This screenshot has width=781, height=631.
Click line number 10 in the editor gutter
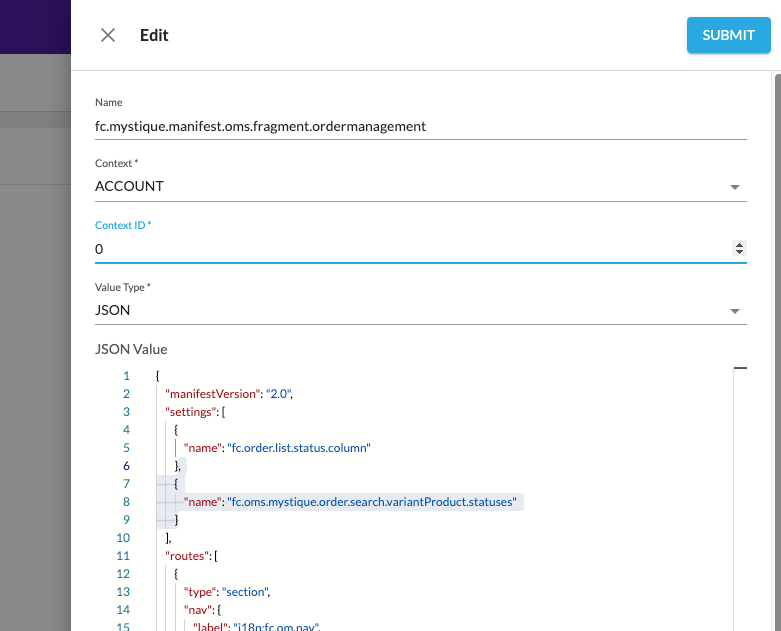point(123,538)
